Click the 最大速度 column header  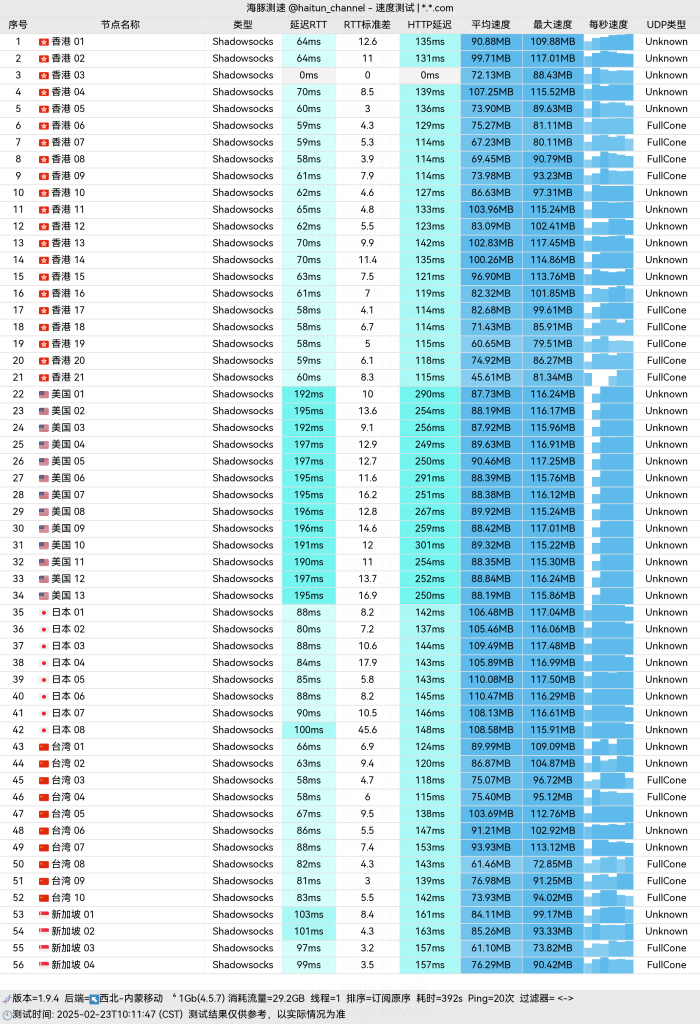coord(552,25)
